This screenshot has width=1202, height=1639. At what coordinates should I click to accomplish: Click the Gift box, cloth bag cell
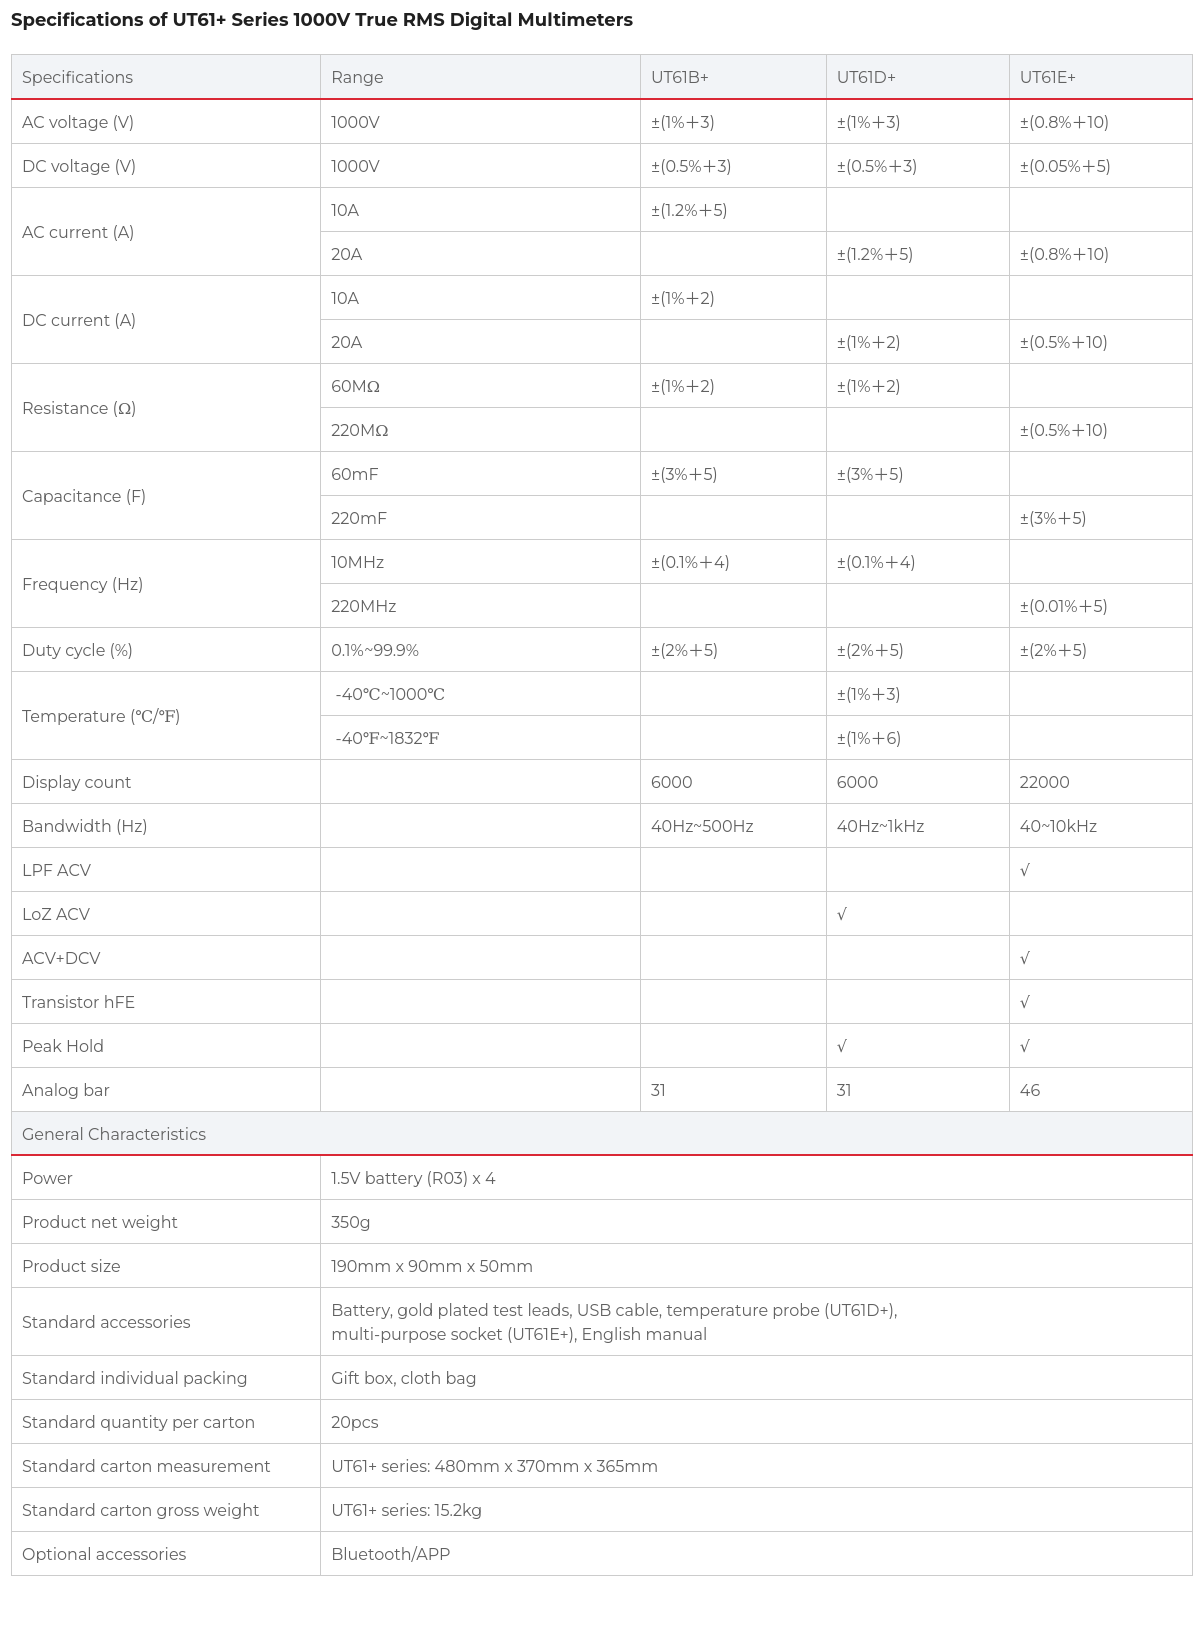[x=404, y=1378]
